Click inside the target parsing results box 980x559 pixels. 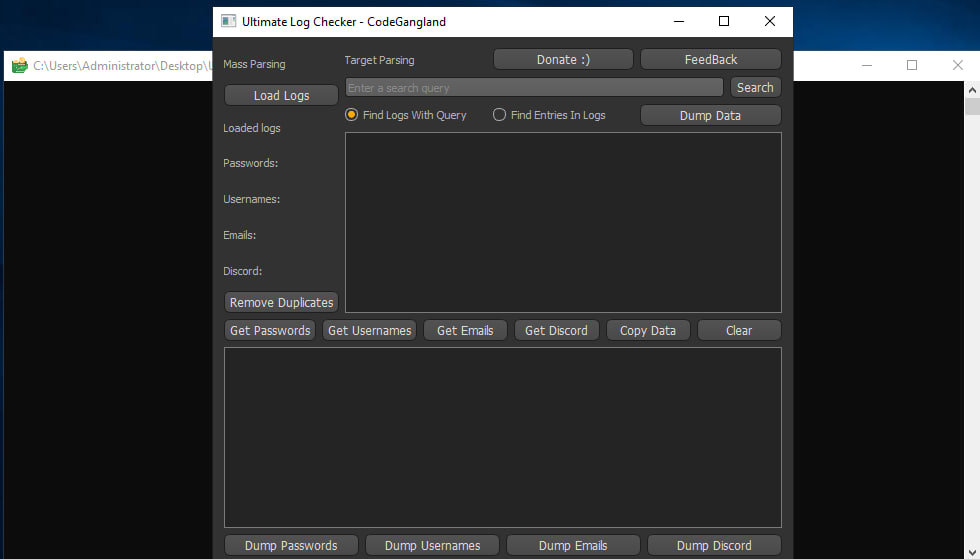pyautogui.click(x=563, y=223)
